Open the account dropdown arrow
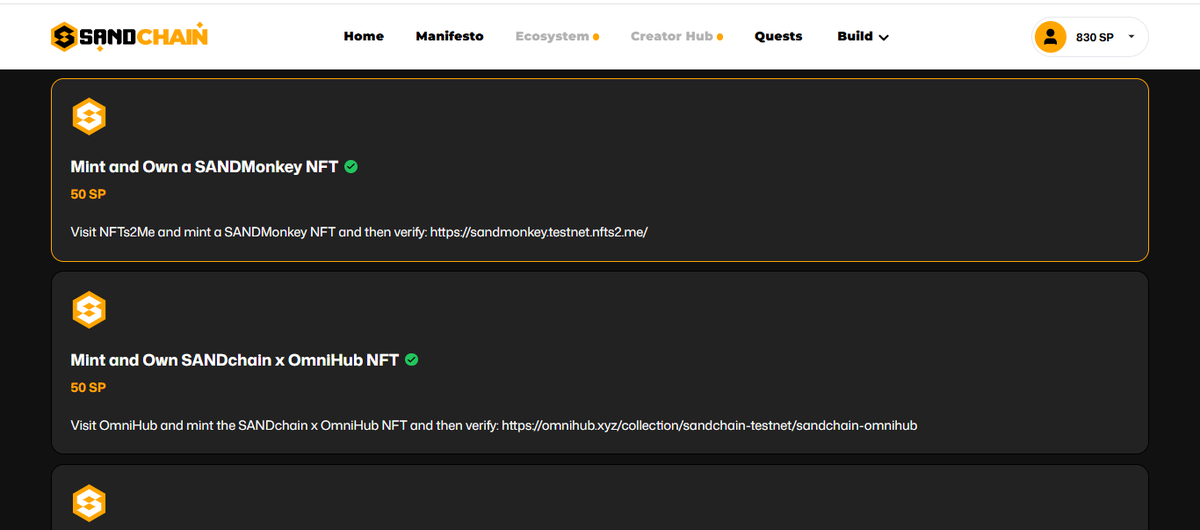Viewport: 1200px width, 530px height. (x=1131, y=37)
